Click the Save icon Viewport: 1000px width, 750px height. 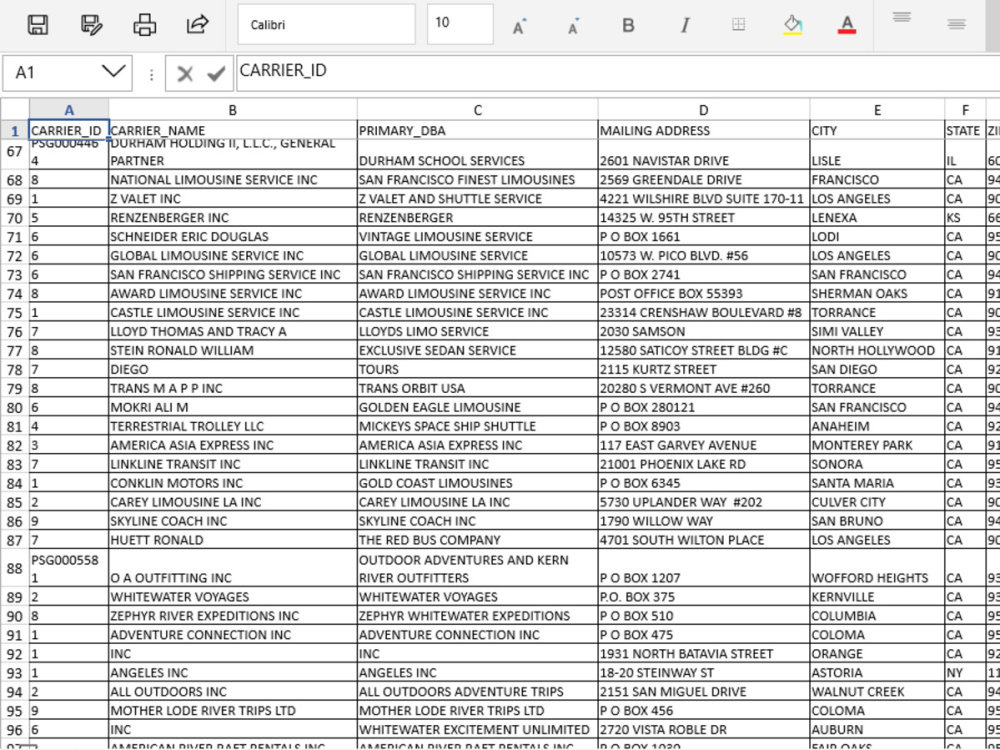pyautogui.click(x=38, y=25)
